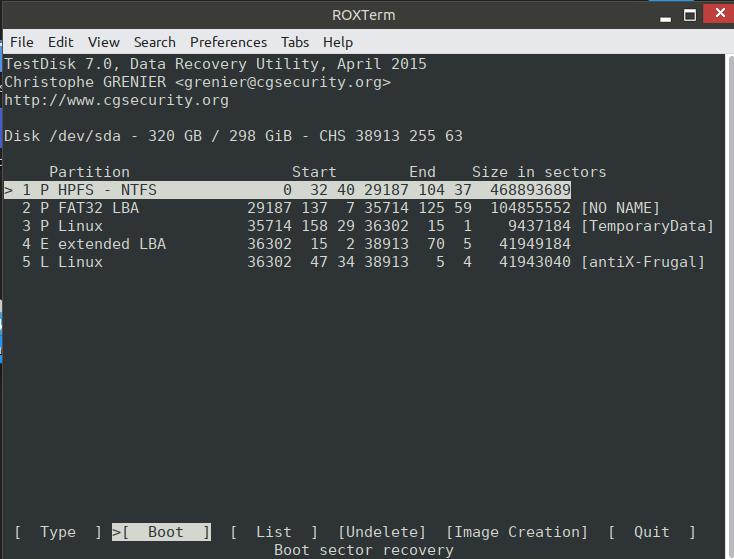The width and height of the screenshot is (734, 559).
Task: Click the extended LBA partition row
Action: [296, 244]
